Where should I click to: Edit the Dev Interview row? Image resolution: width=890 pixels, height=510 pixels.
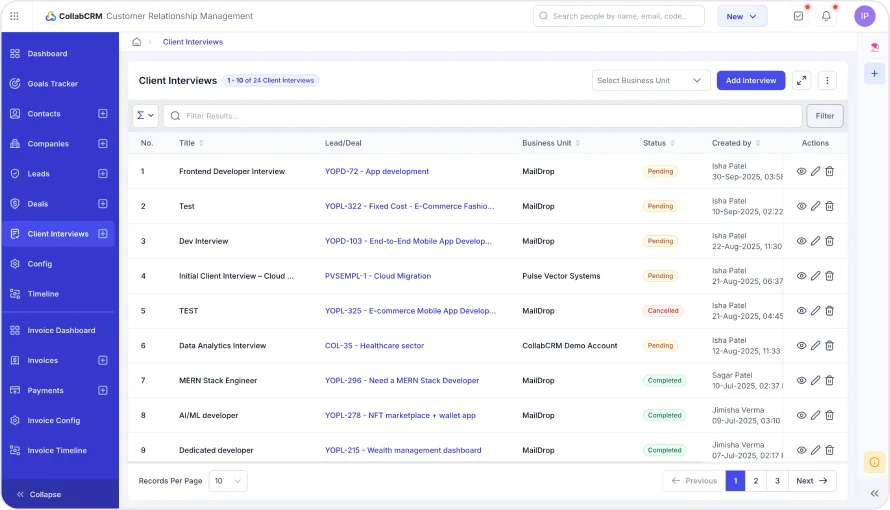[x=815, y=241]
